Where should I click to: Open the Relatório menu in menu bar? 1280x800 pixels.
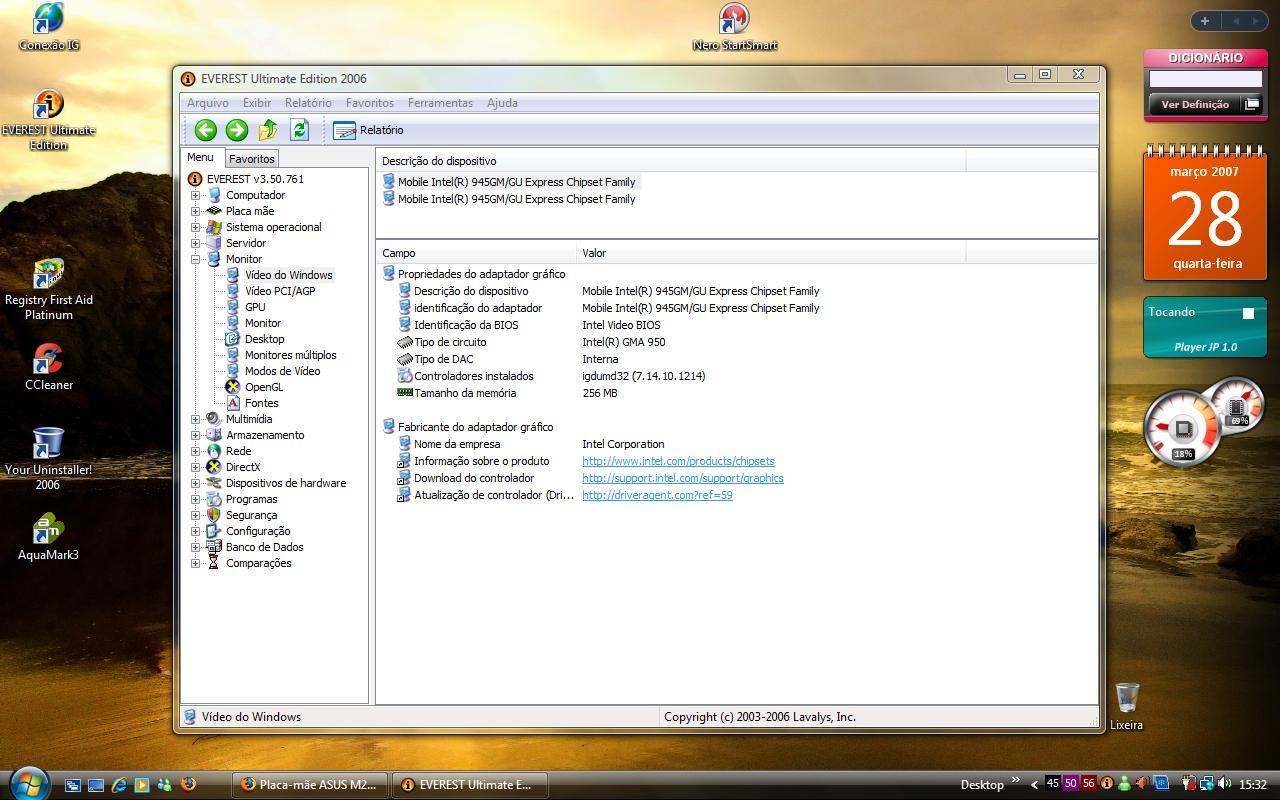point(308,103)
